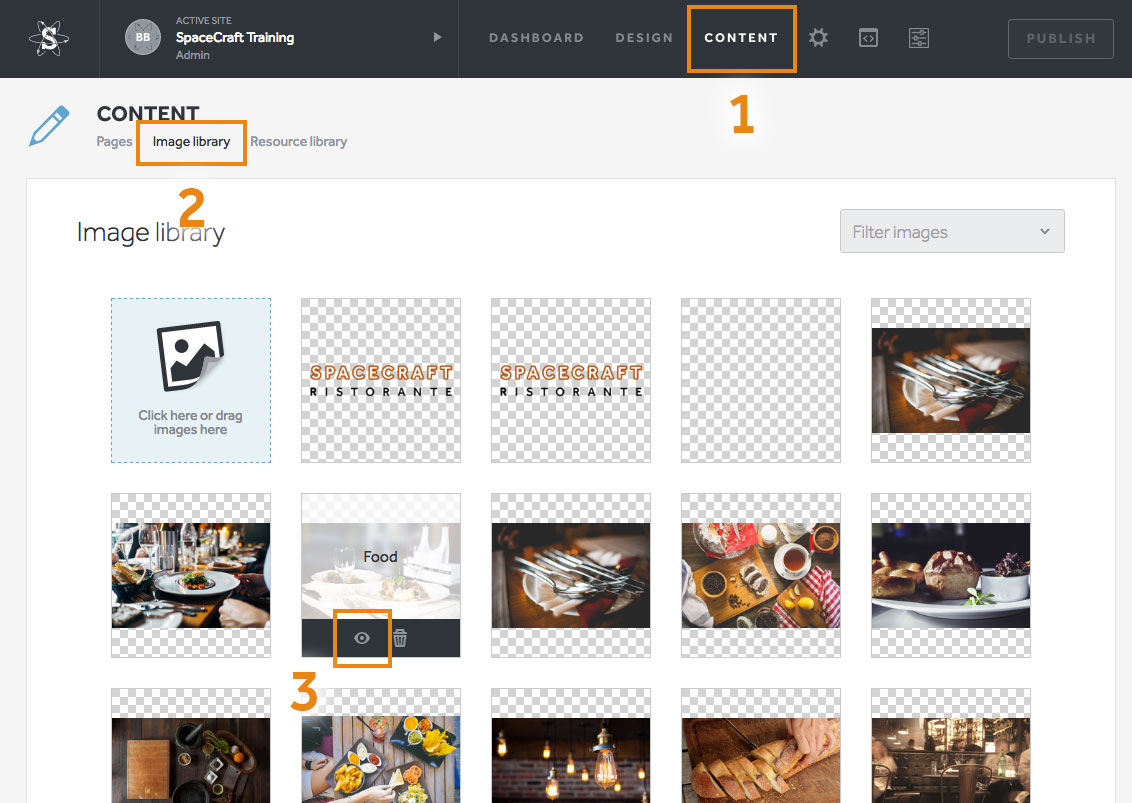Open the Content tab

pos(741,38)
